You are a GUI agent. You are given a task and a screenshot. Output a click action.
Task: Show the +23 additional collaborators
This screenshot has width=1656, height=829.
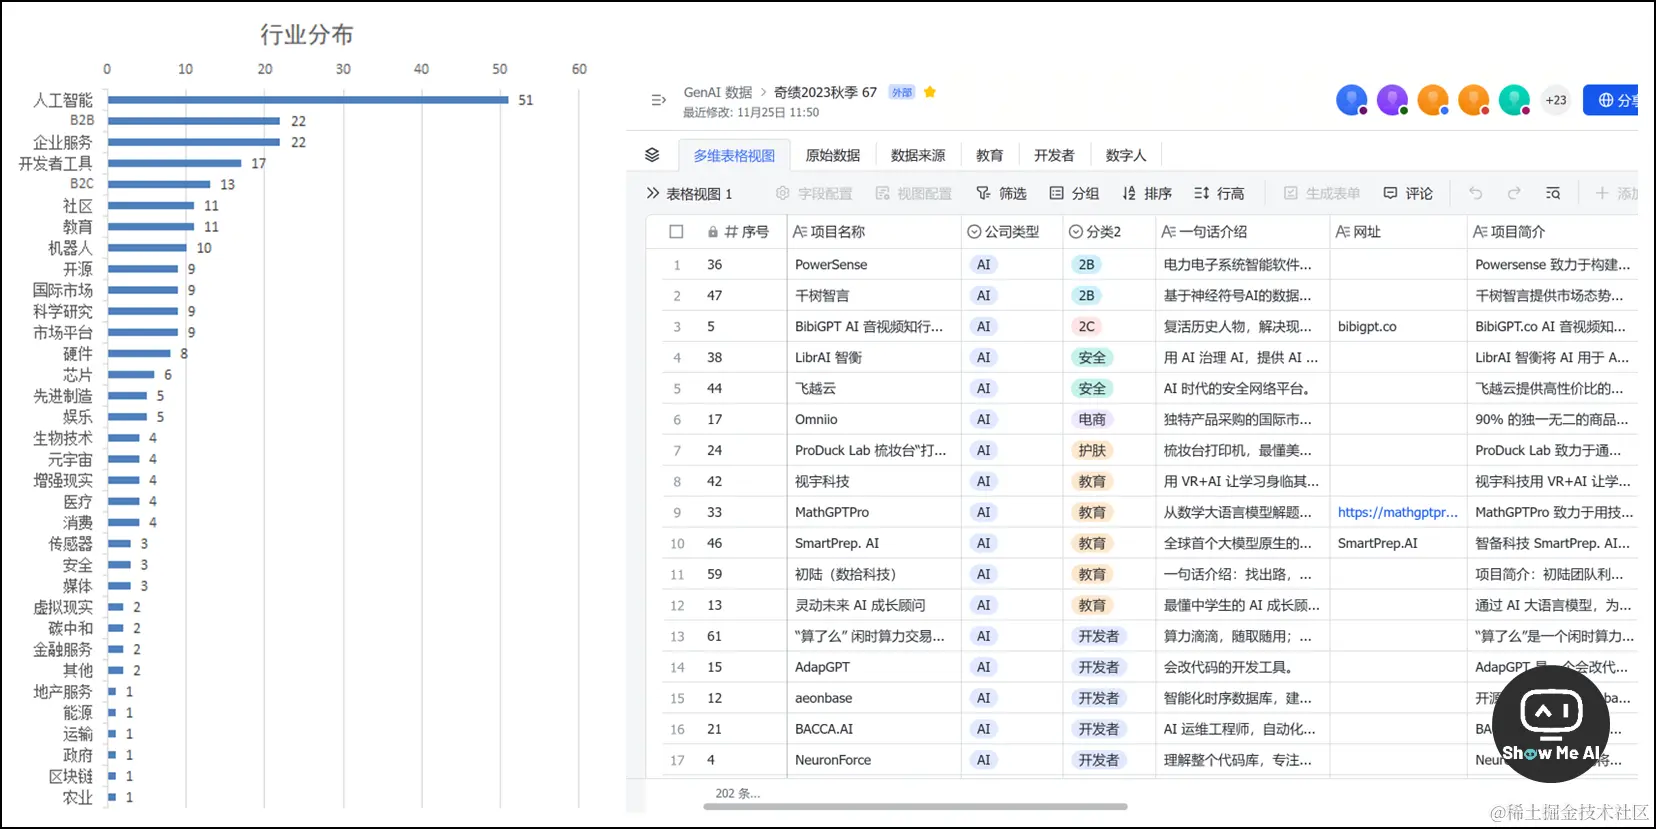pyautogui.click(x=1556, y=100)
